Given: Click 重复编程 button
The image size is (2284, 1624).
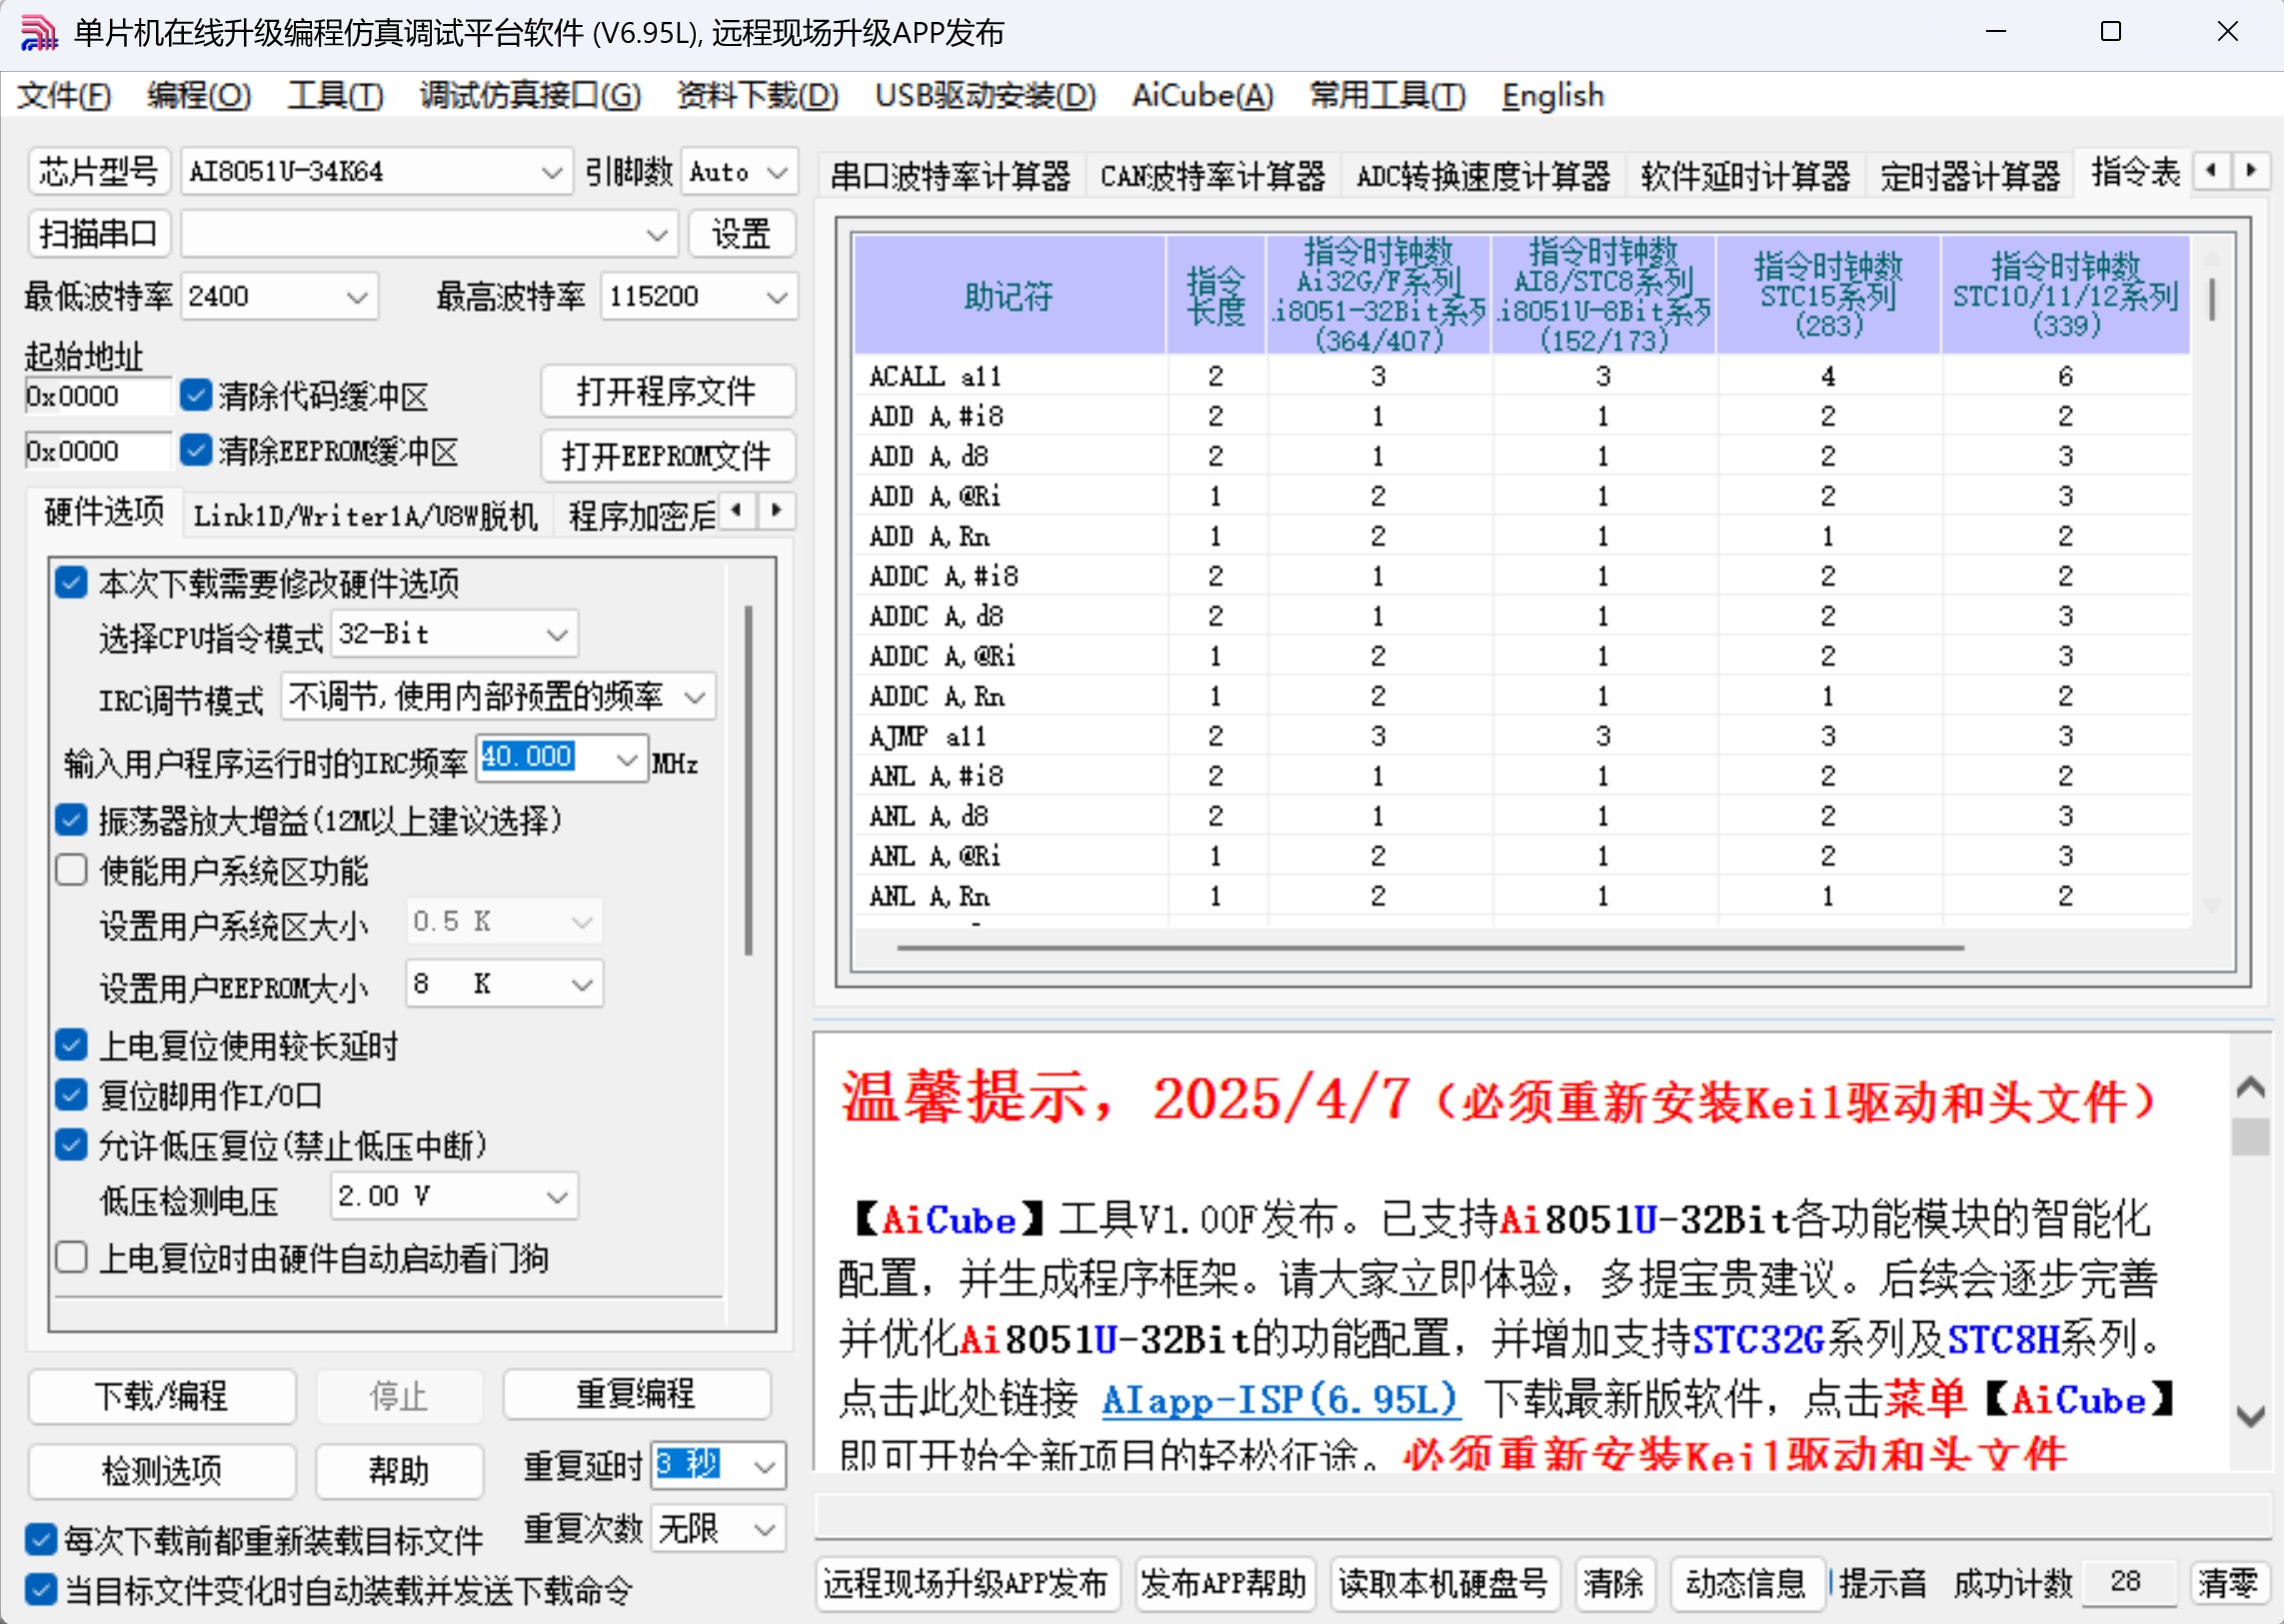Looking at the screenshot, I should pyautogui.click(x=636, y=1393).
